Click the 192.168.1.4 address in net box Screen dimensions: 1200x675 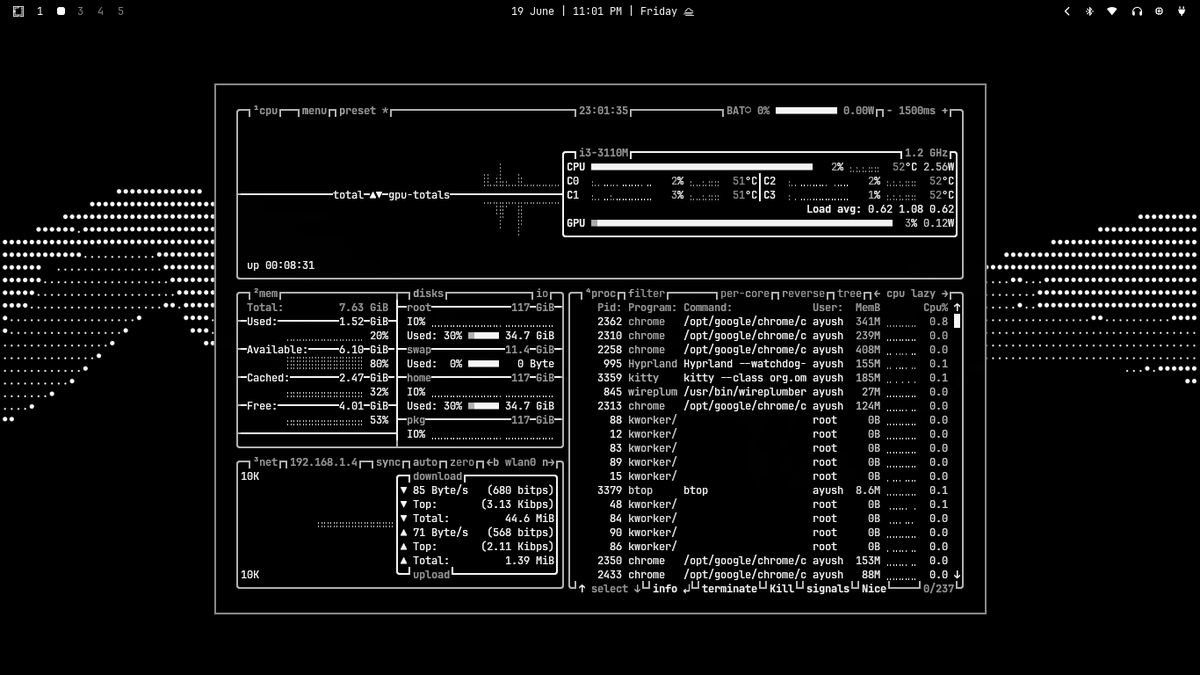tap(323, 463)
